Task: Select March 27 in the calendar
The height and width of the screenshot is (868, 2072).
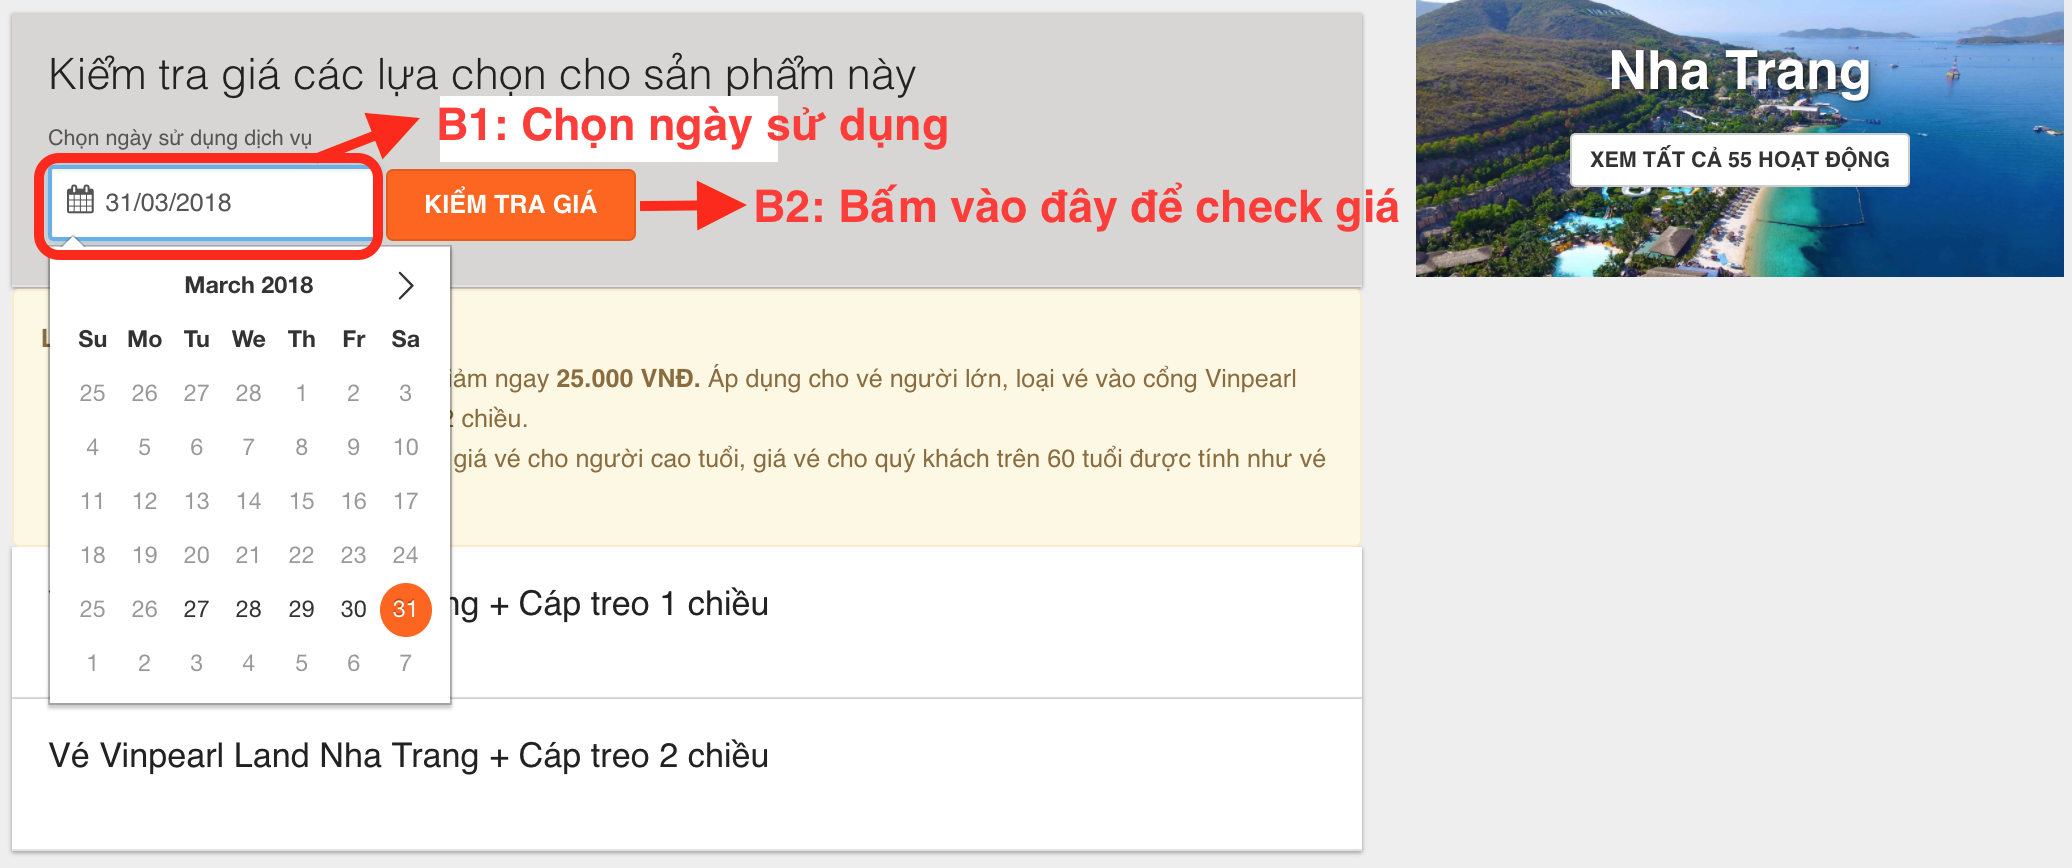Action: tap(196, 609)
